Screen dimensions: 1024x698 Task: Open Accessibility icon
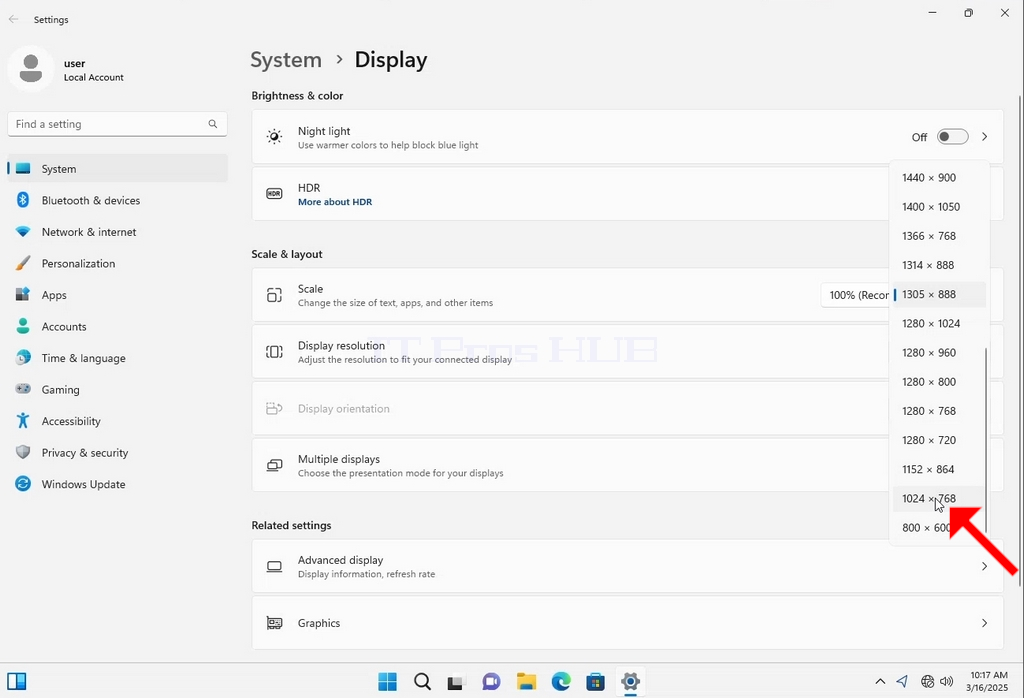point(23,420)
